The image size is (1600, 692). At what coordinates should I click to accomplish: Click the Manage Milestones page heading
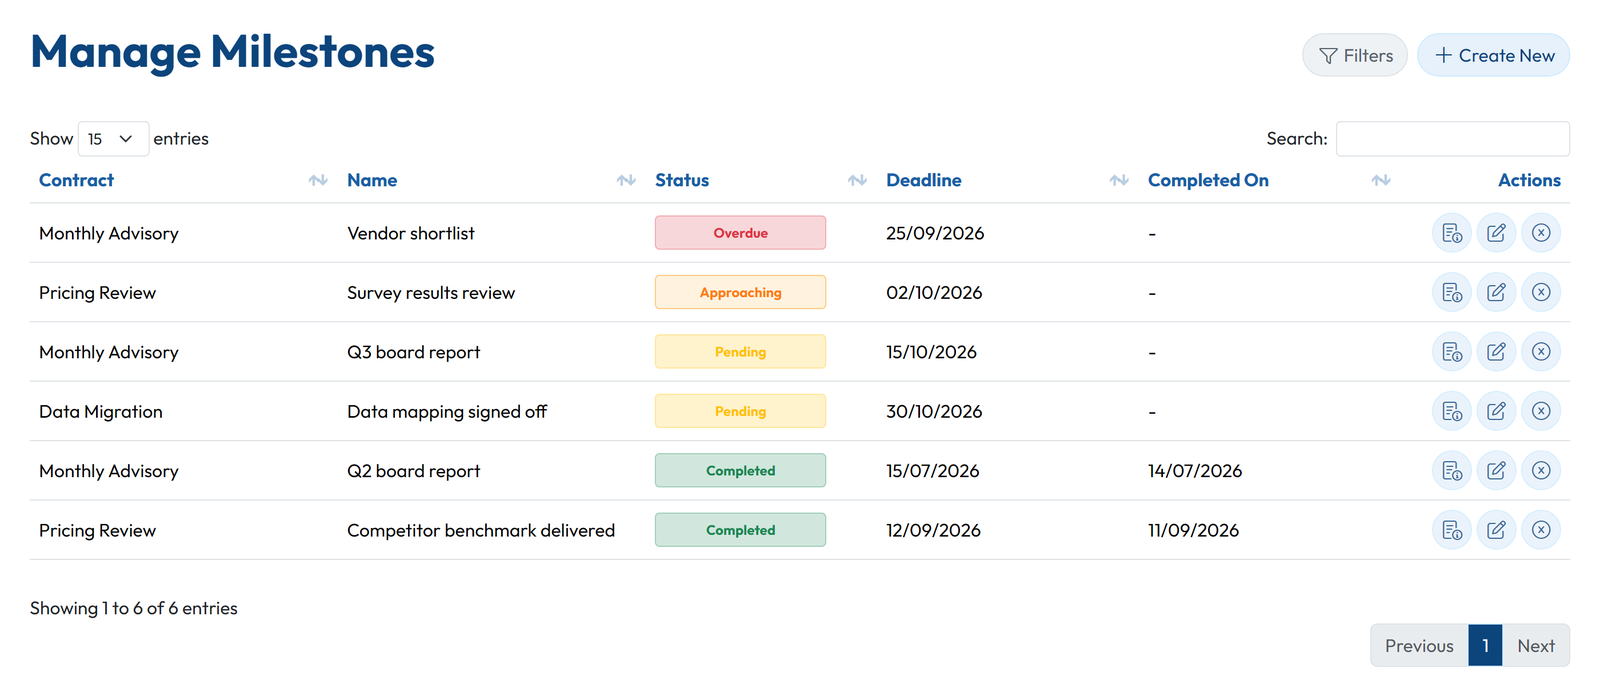[233, 52]
